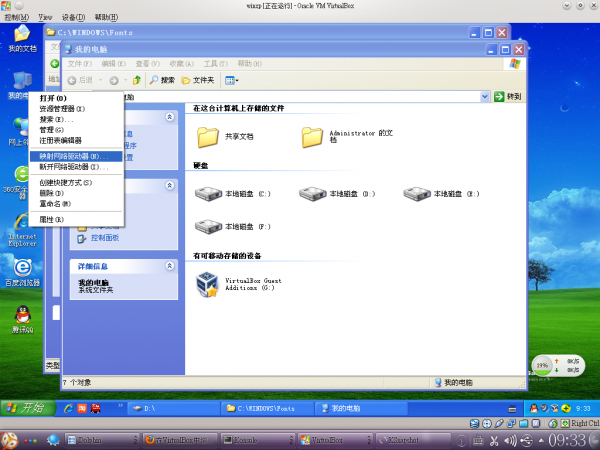
Task: Switch to D:\ taskbar window
Action: [173, 409]
